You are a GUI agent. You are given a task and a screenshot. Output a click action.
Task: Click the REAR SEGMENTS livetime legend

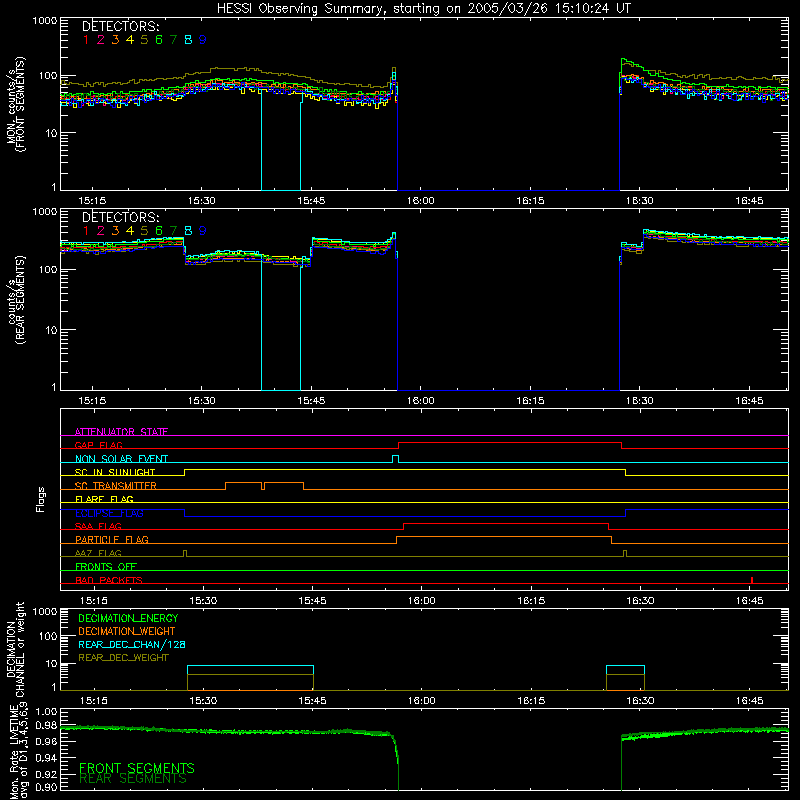tap(133, 779)
